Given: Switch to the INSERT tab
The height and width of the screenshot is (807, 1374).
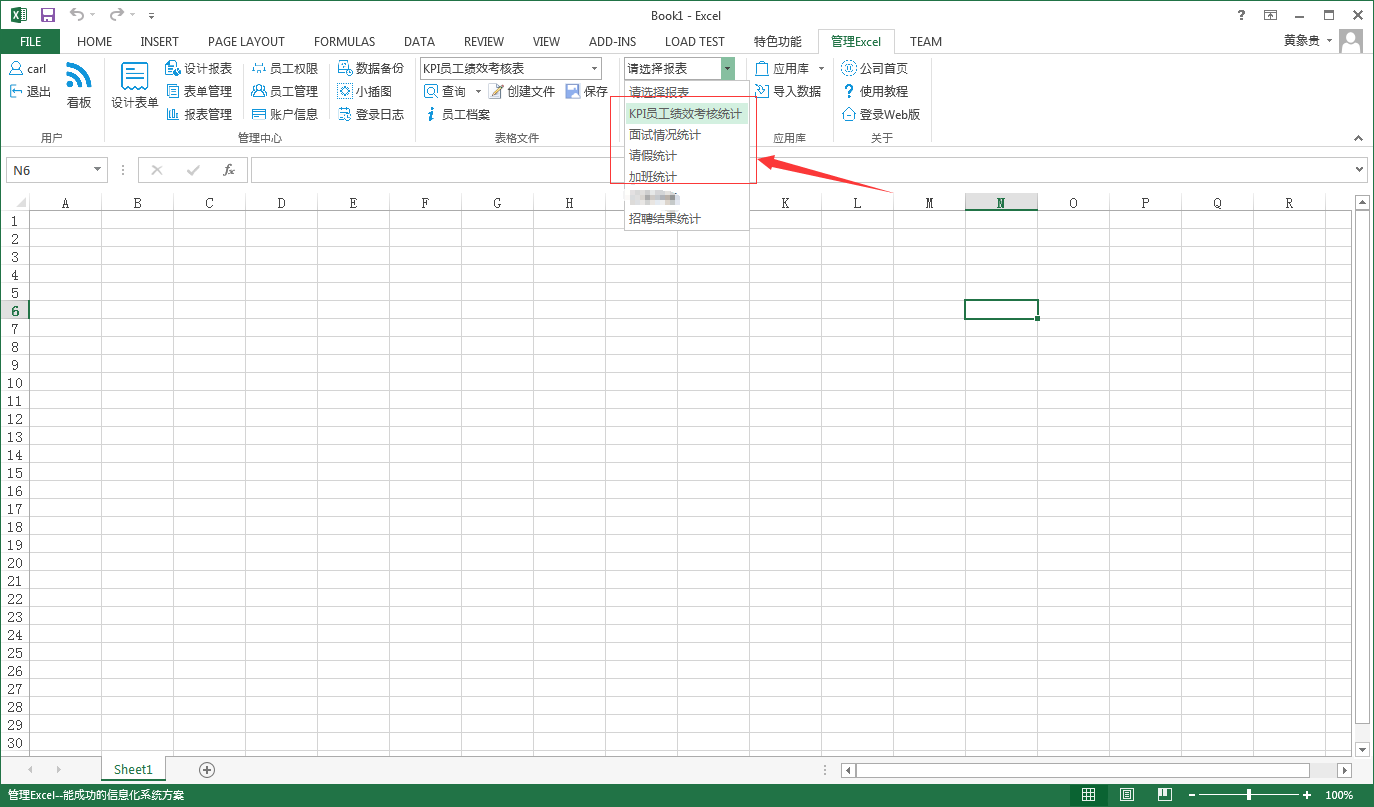Looking at the screenshot, I should point(160,42).
